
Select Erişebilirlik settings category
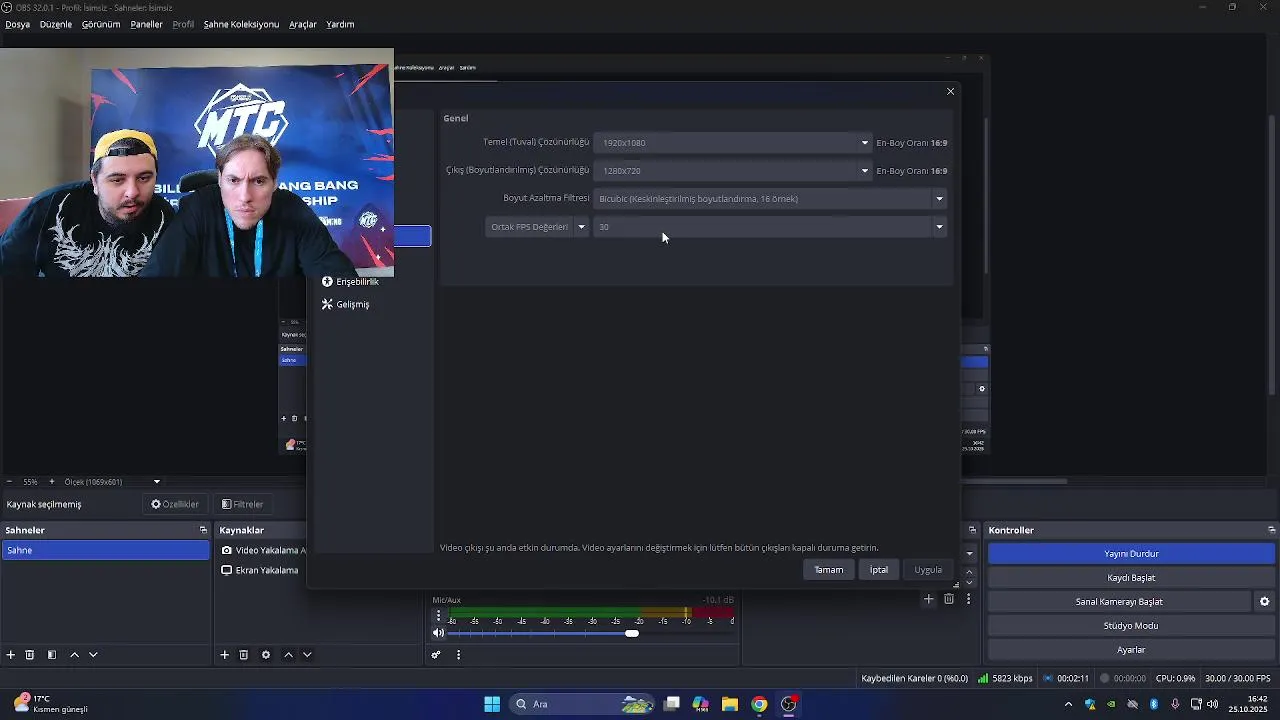point(350,282)
